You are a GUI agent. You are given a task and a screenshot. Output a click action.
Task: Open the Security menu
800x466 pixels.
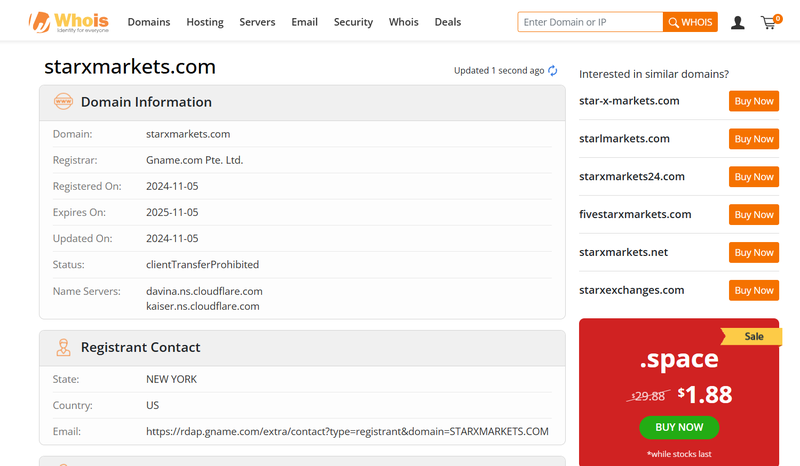[353, 22]
